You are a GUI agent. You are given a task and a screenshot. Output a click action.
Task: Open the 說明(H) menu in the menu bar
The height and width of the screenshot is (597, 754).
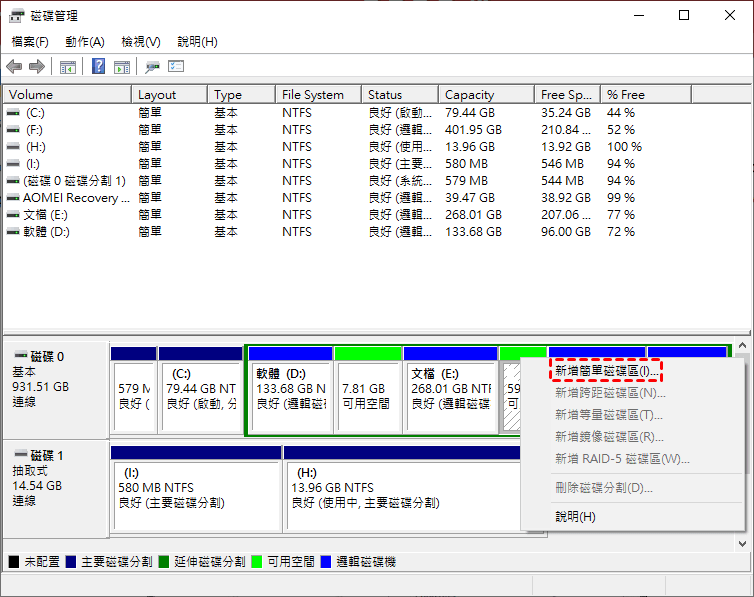tap(197, 42)
